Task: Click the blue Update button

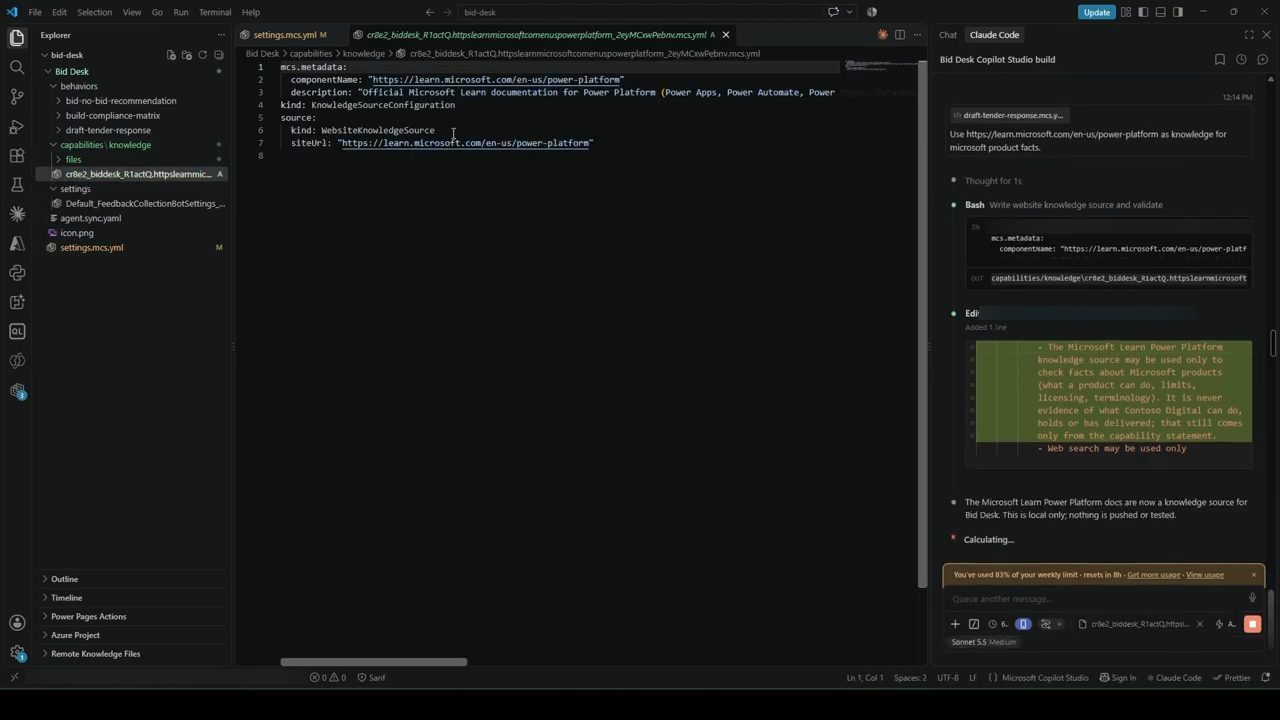Action: [1096, 12]
